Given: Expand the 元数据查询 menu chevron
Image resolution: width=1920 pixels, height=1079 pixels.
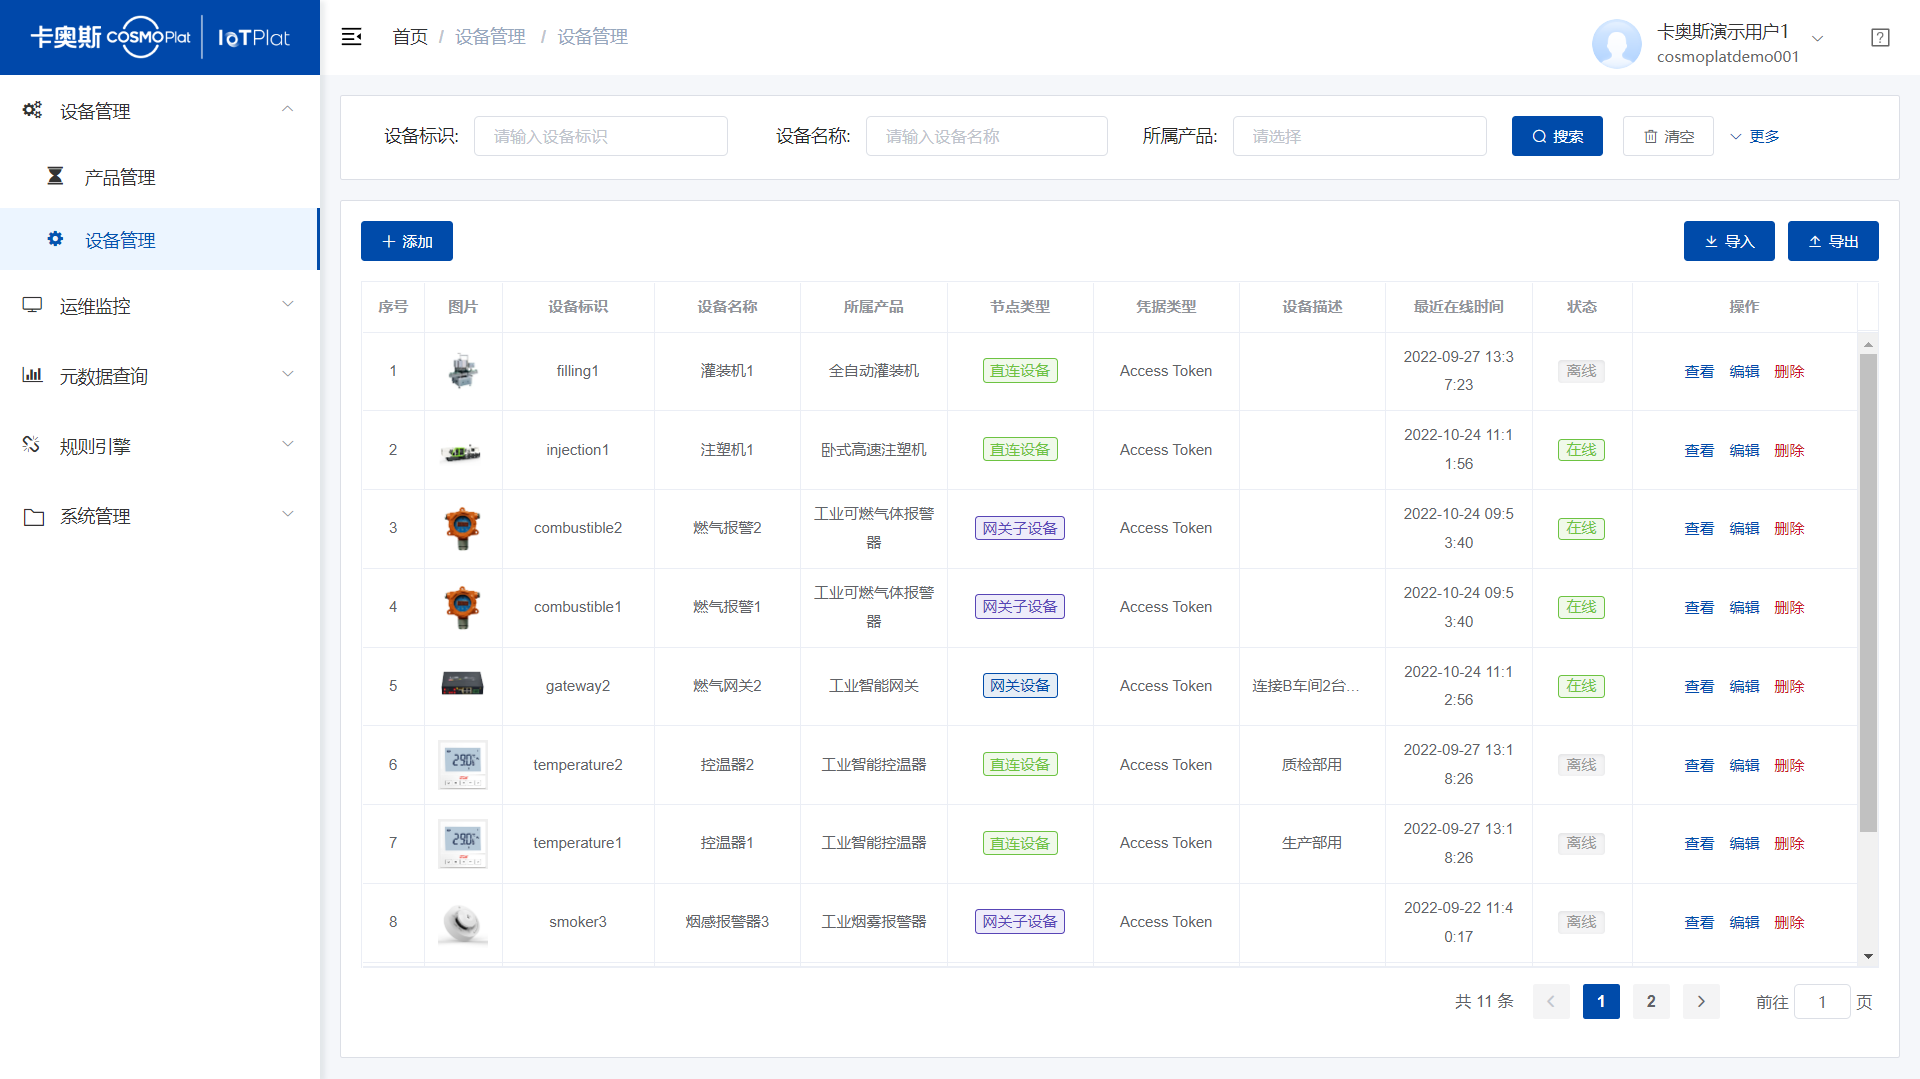Looking at the screenshot, I should pyautogui.click(x=288, y=374).
